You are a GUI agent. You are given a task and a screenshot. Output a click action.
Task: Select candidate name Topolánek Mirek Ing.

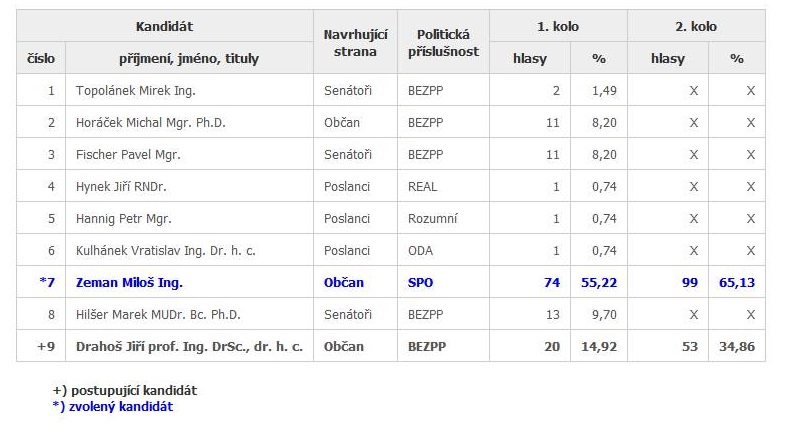tap(136, 91)
